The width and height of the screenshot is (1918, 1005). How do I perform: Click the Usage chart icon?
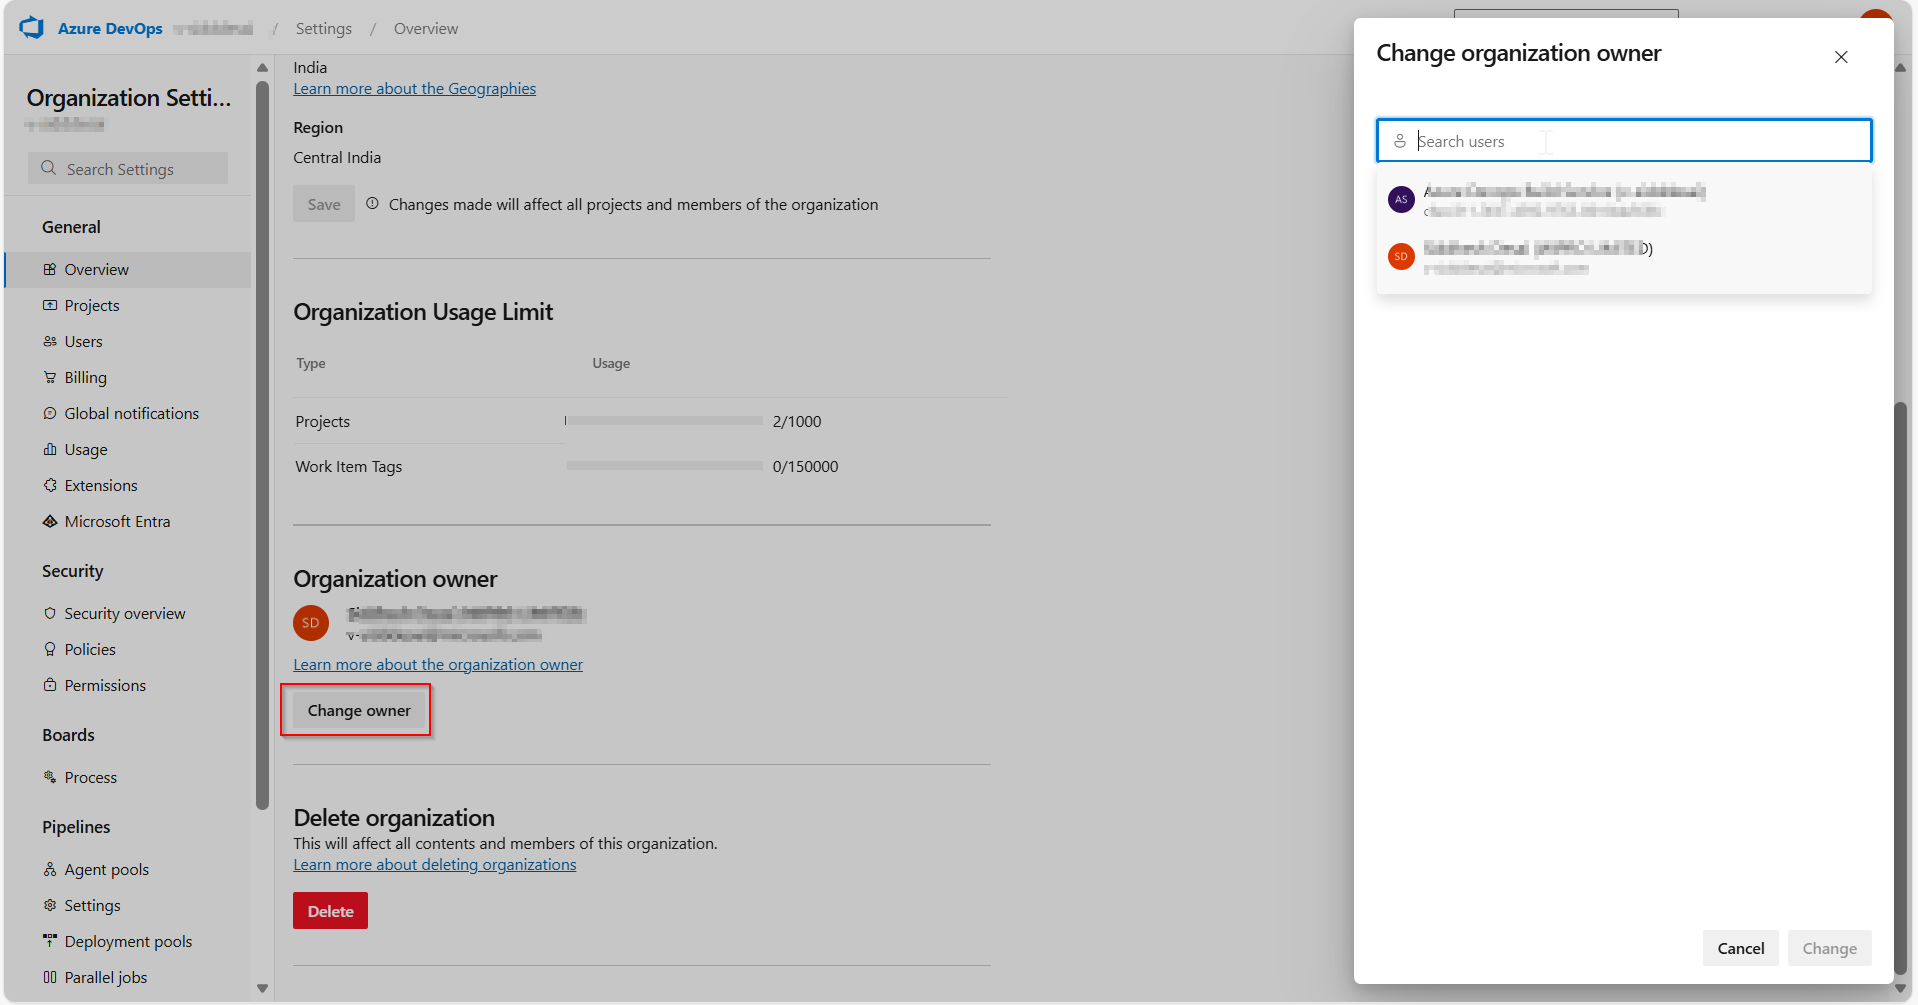tap(50, 449)
